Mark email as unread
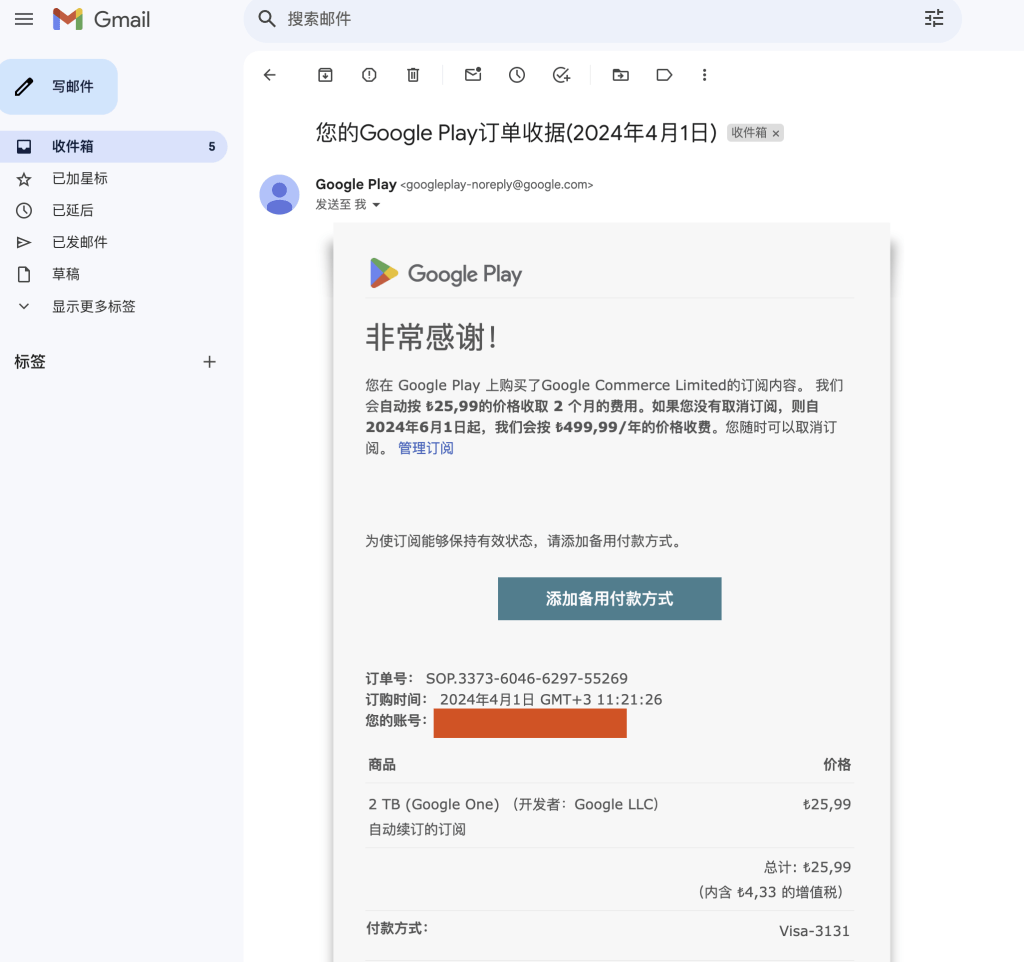This screenshot has width=1024, height=962. click(x=473, y=75)
